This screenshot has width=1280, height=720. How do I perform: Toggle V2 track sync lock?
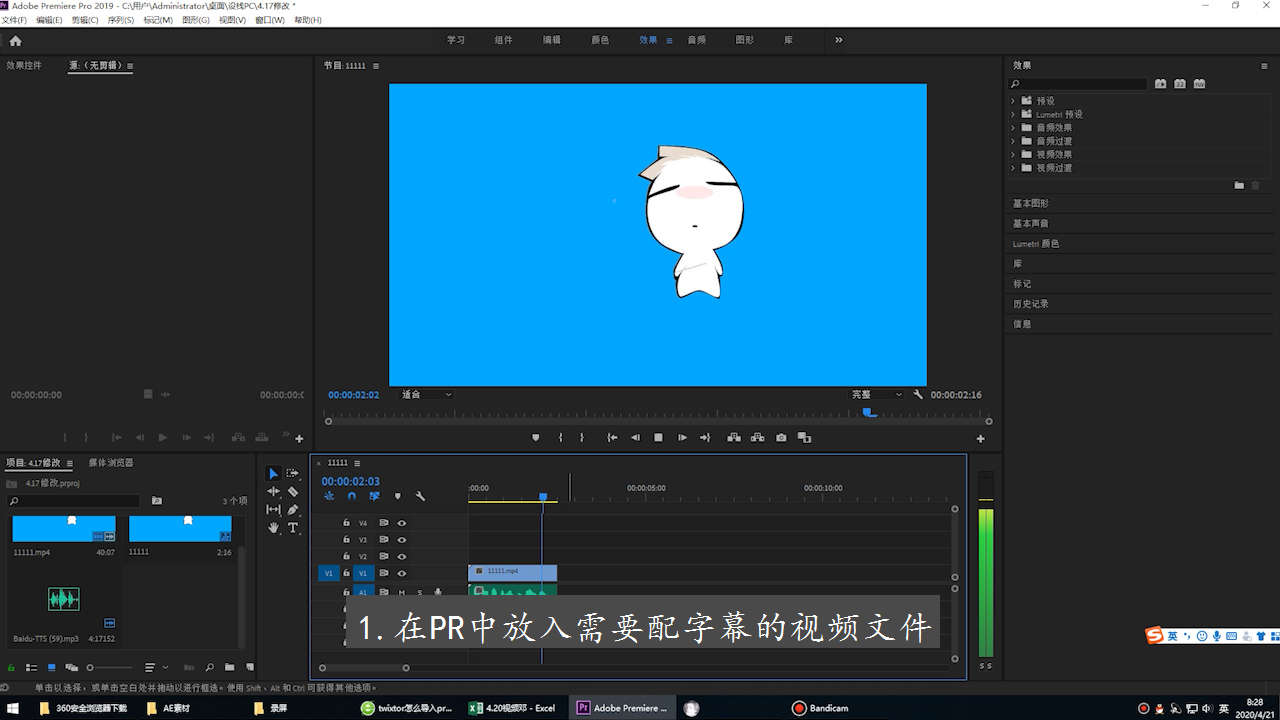[x=383, y=556]
